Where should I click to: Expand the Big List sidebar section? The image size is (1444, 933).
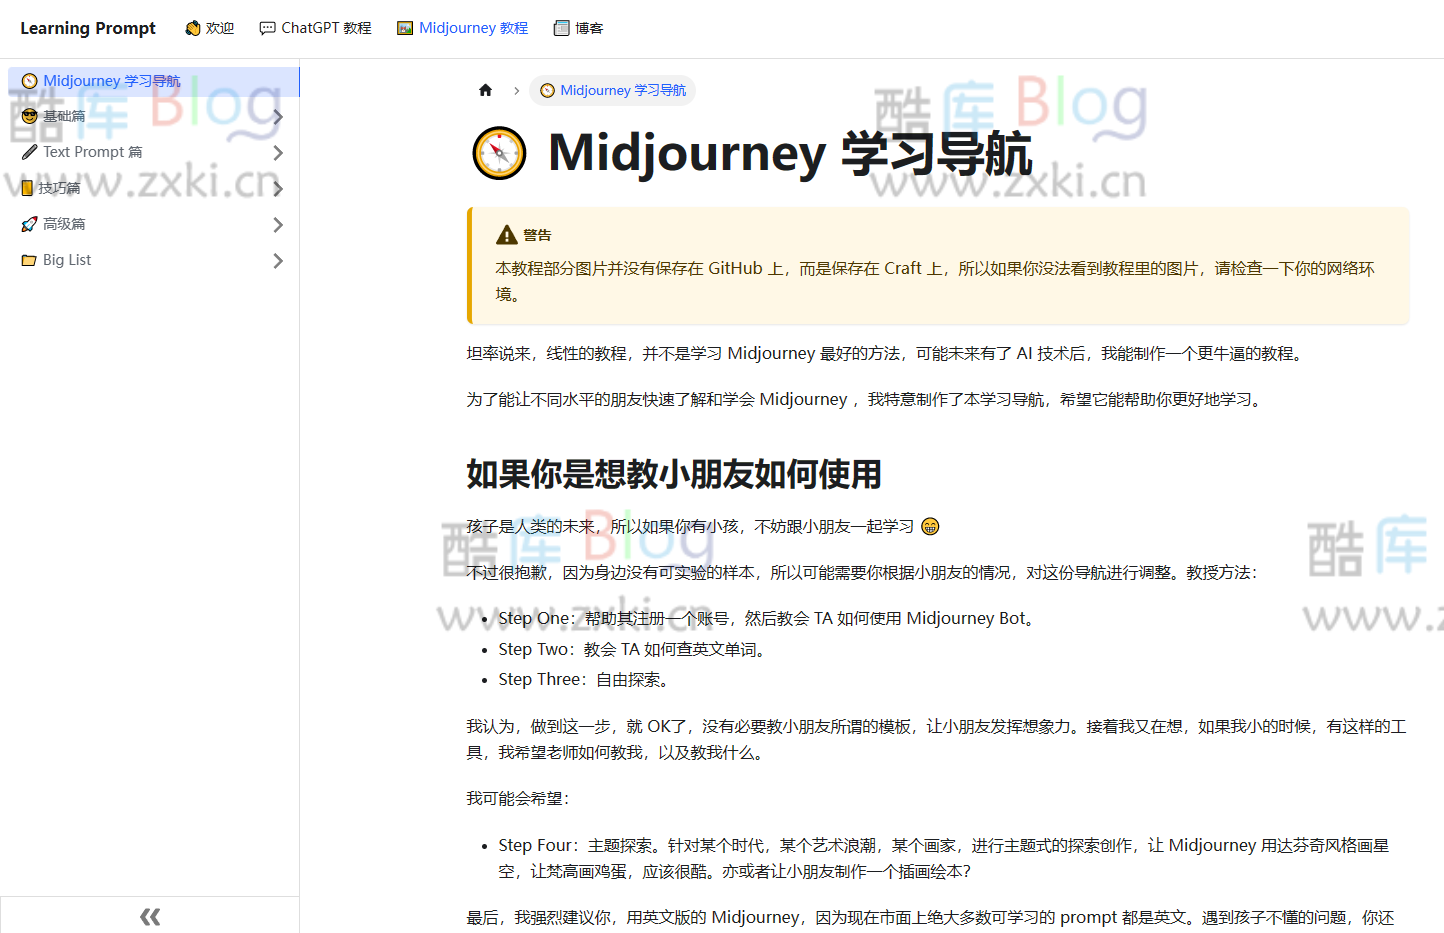point(278,260)
